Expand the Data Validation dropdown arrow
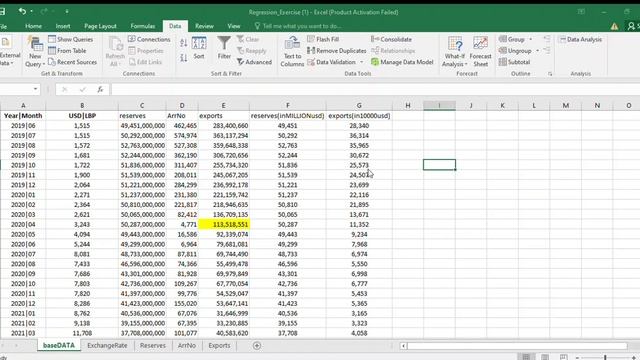This screenshot has width=640, height=360. click(362, 62)
